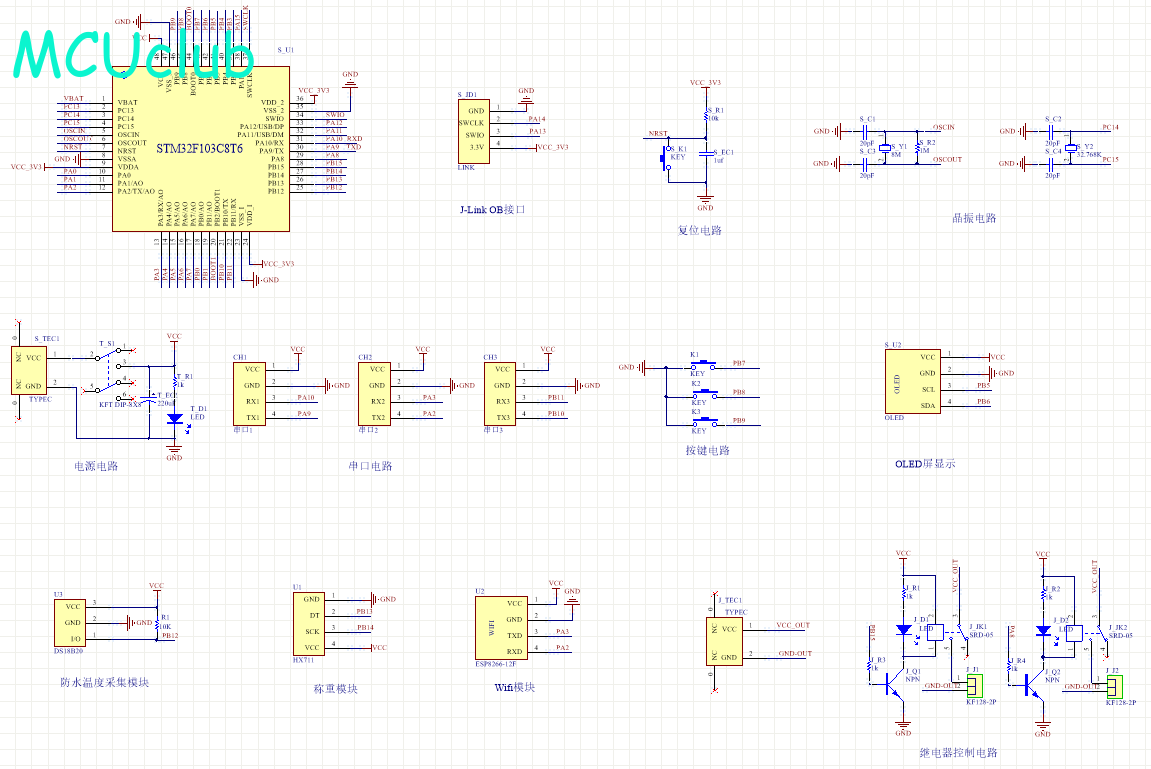The image size is (1151, 769).
Task: Select the J_D2 LED in relay circuit
Action: tap(1043, 630)
